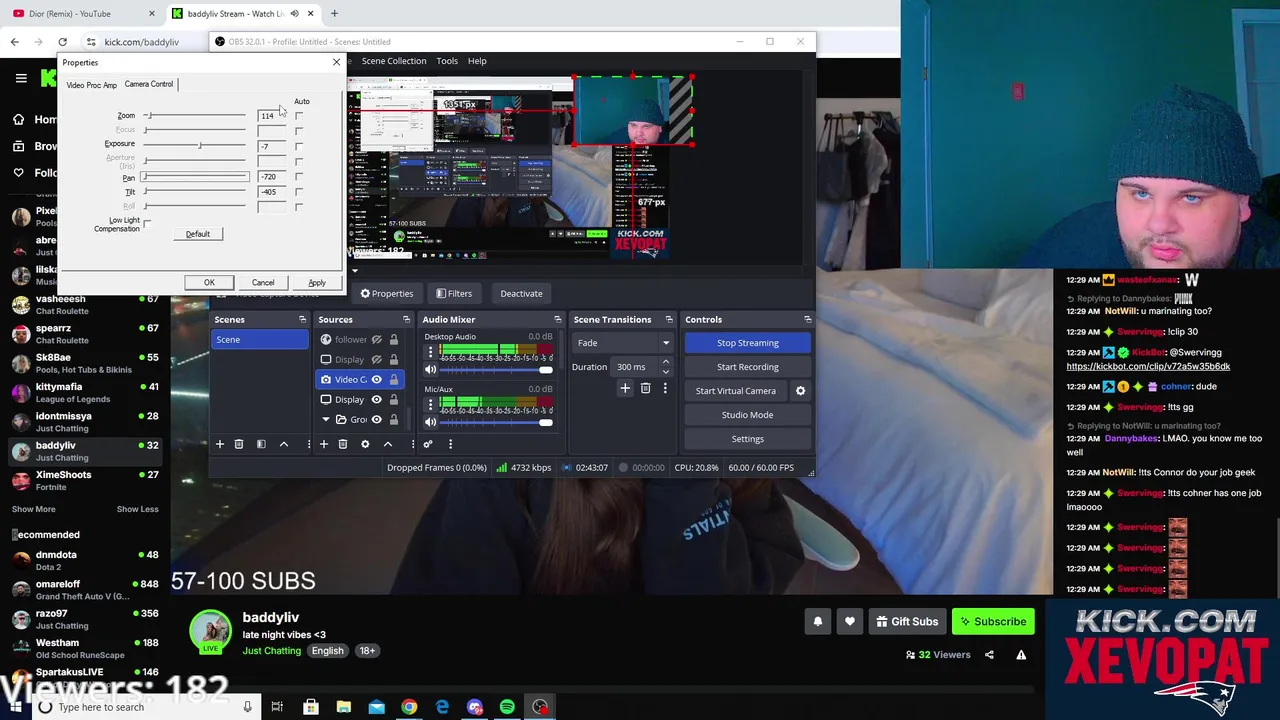
Task: Move source up arrow in Sources toolbar
Action: [x=388, y=444]
